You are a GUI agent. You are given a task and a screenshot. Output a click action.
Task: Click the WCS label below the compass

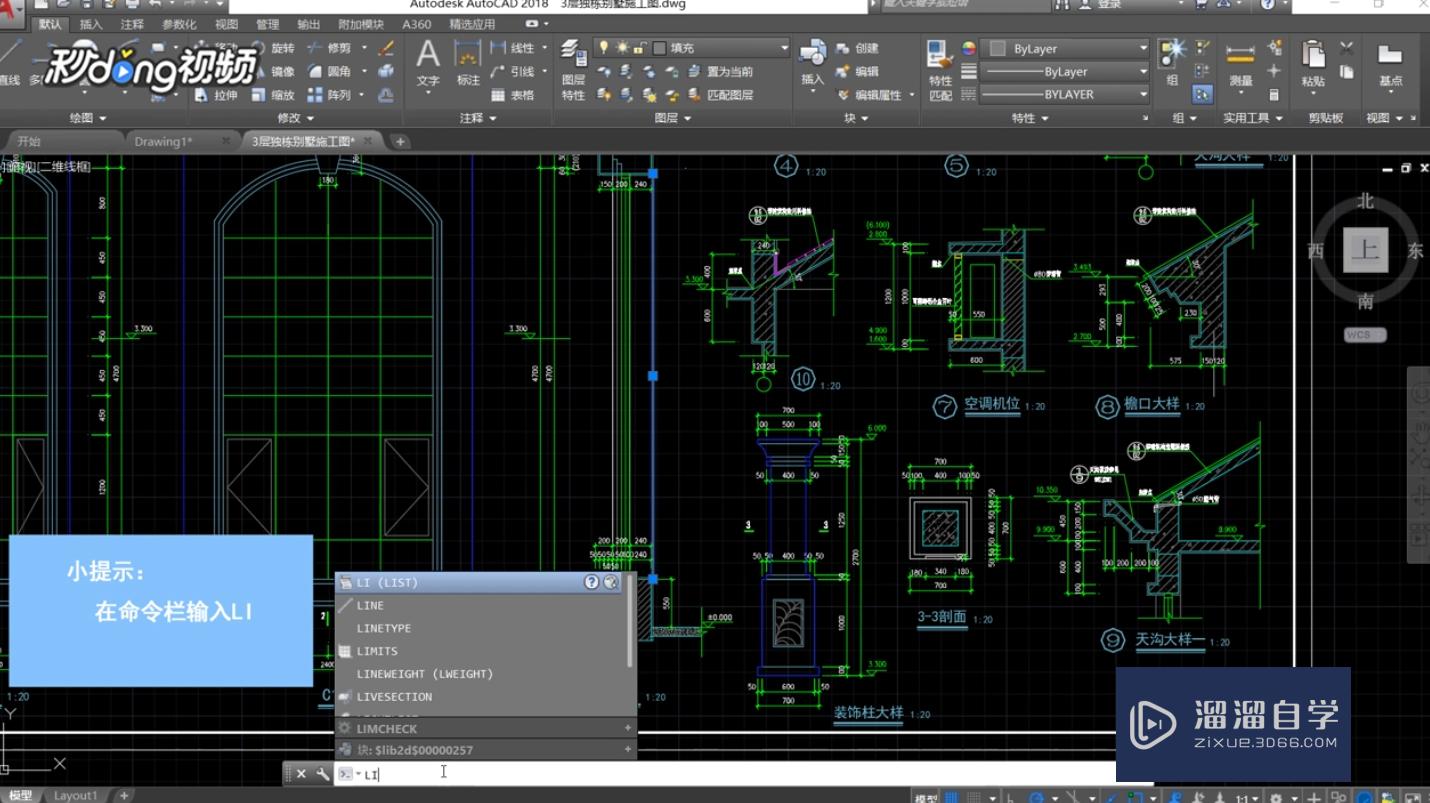pyautogui.click(x=1365, y=335)
